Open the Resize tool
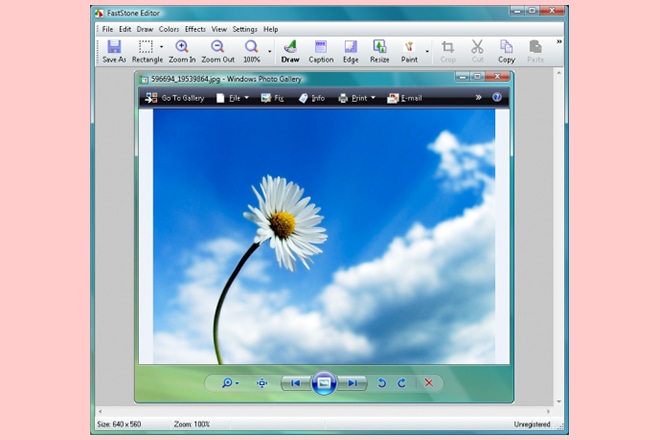Viewport: 660px width, 440px height. click(380, 47)
